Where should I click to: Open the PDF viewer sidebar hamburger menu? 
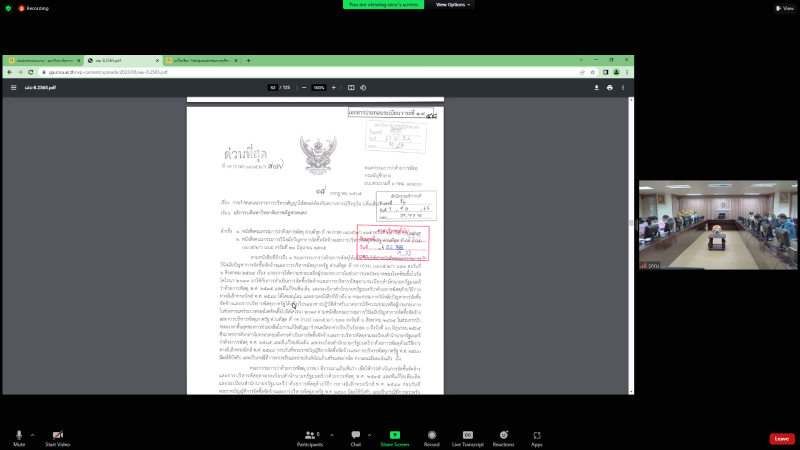(x=13, y=87)
